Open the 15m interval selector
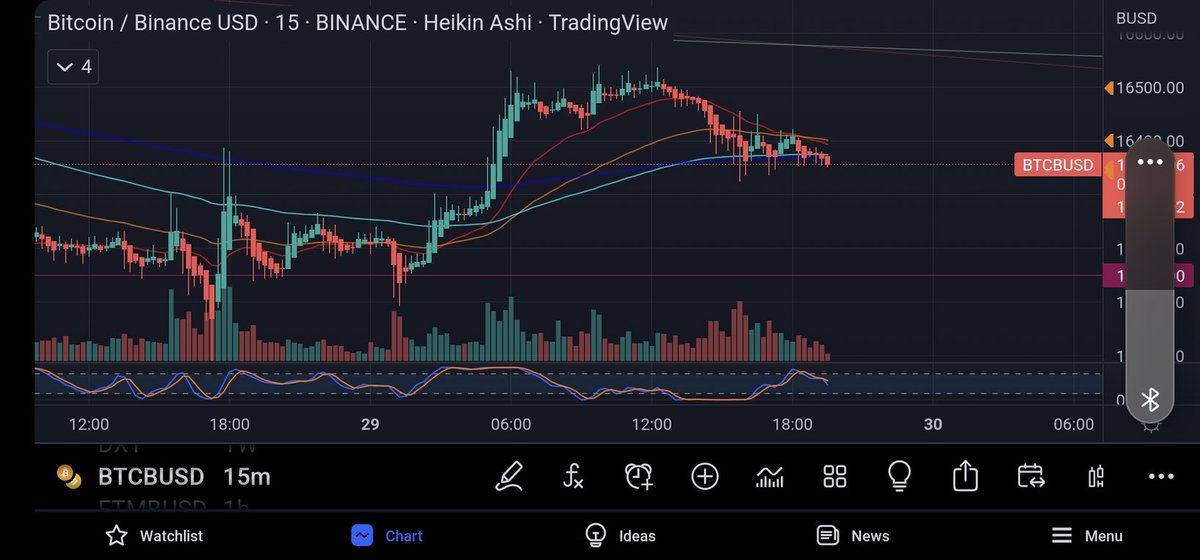This screenshot has width=1200, height=560. tap(246, 477)
